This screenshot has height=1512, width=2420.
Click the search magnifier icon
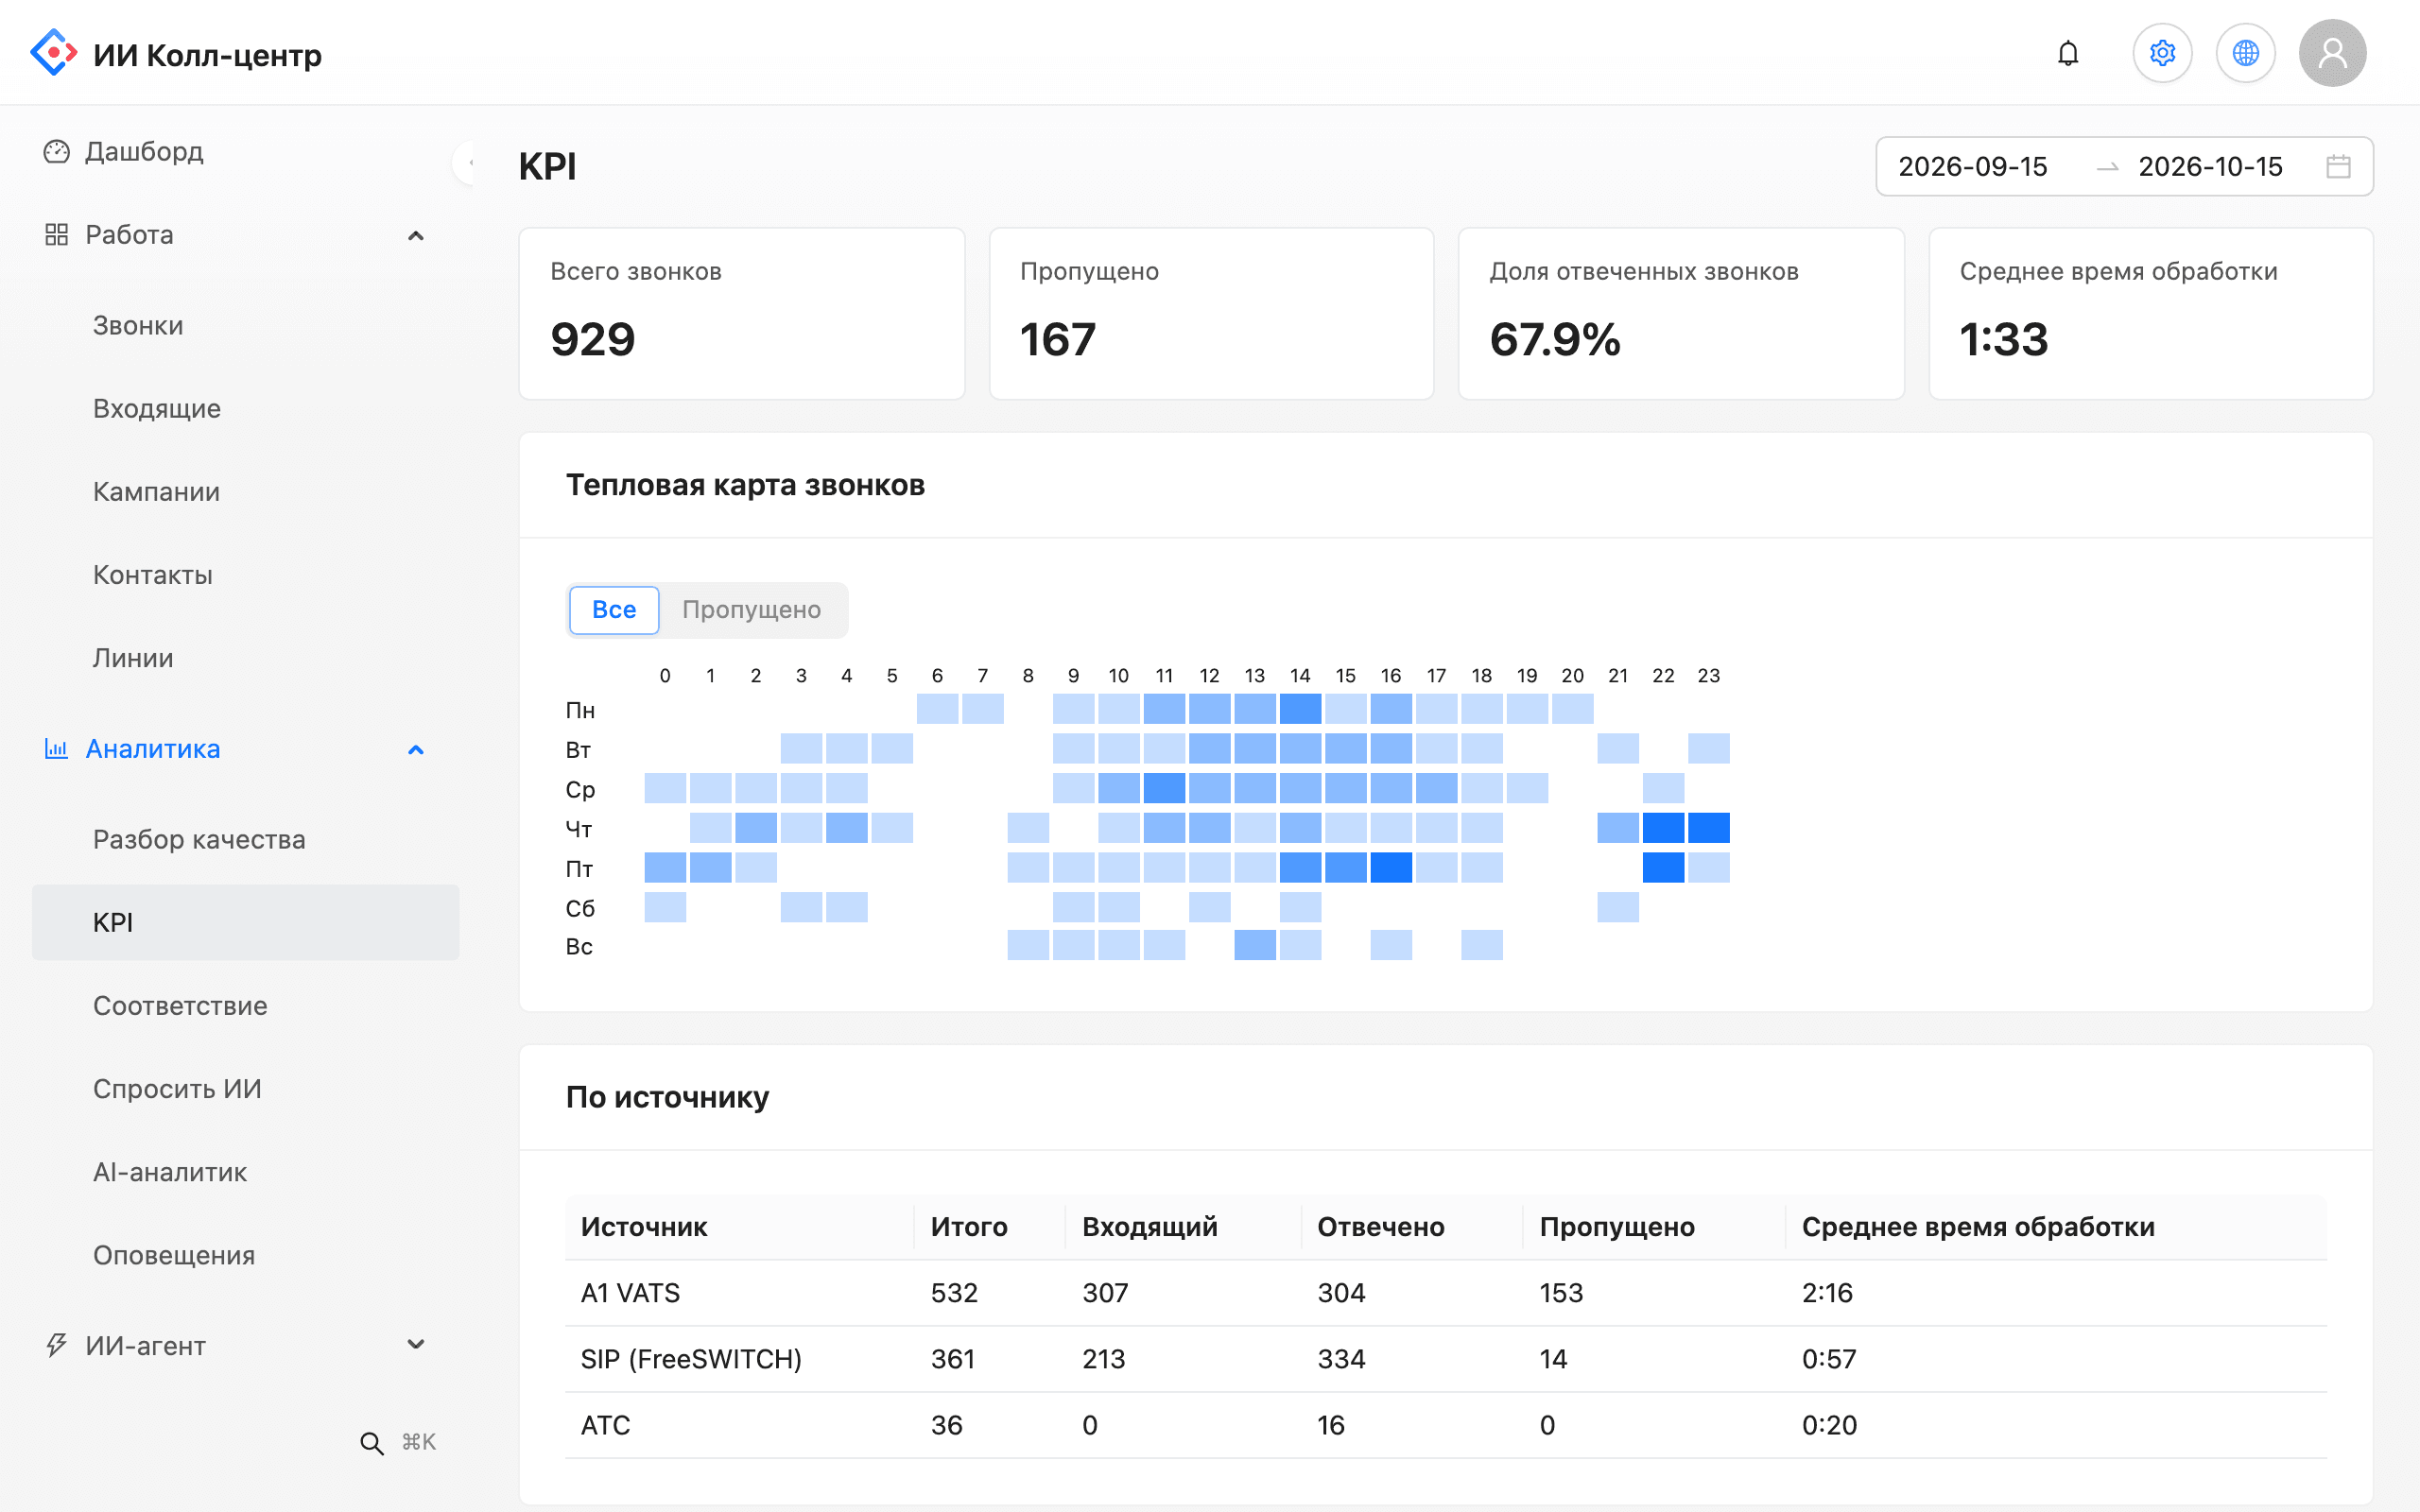click(371, 1442)
